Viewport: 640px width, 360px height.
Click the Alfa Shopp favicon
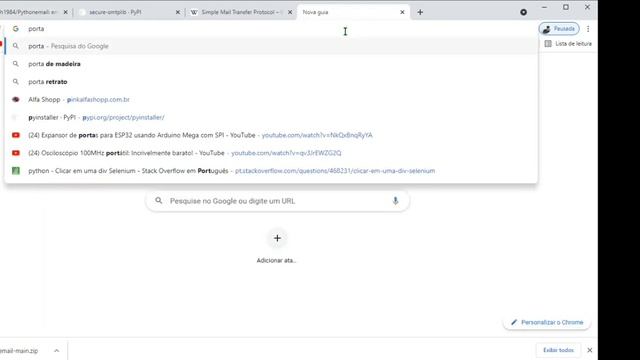[16, 100]
